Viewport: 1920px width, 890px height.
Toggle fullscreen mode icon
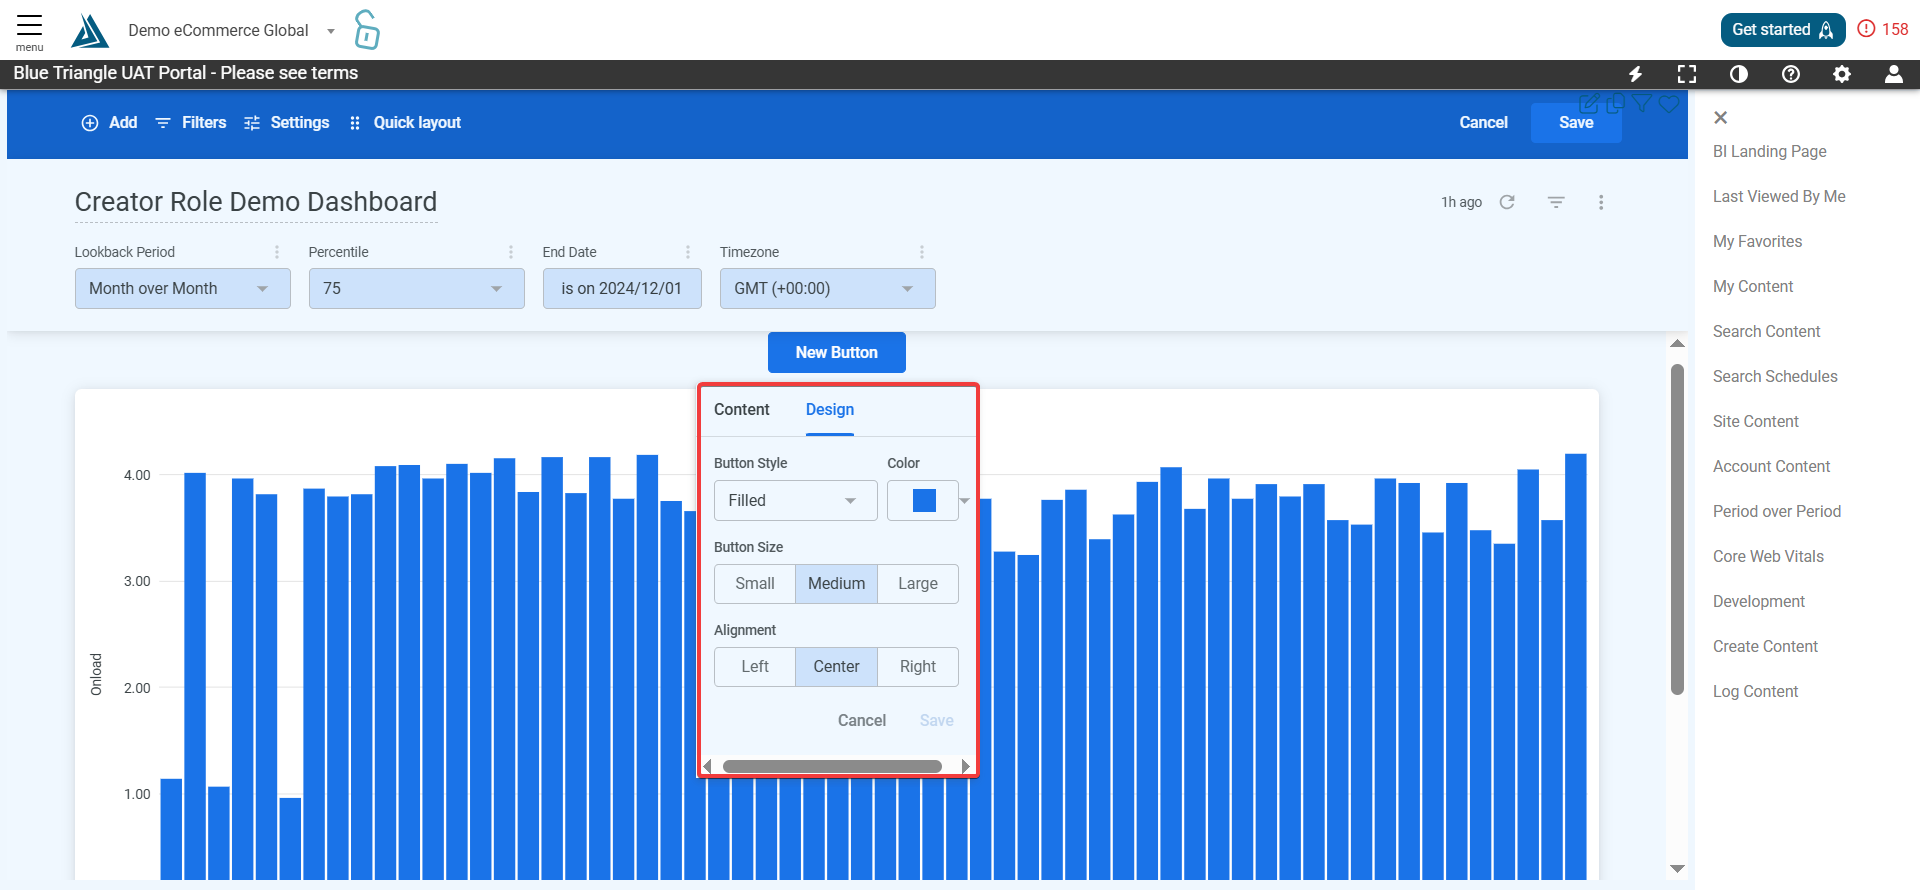coord(1687,74)
